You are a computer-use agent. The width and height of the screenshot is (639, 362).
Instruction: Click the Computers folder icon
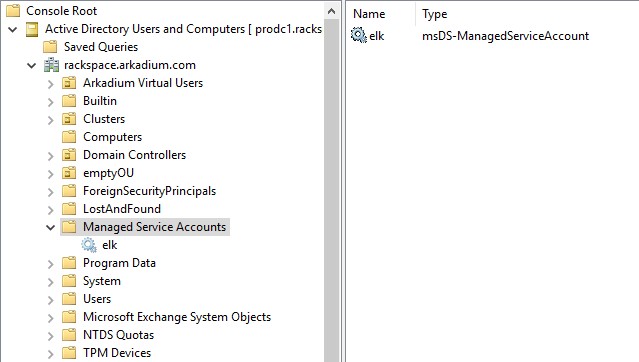pyautogui.click(x=69, y=137)
